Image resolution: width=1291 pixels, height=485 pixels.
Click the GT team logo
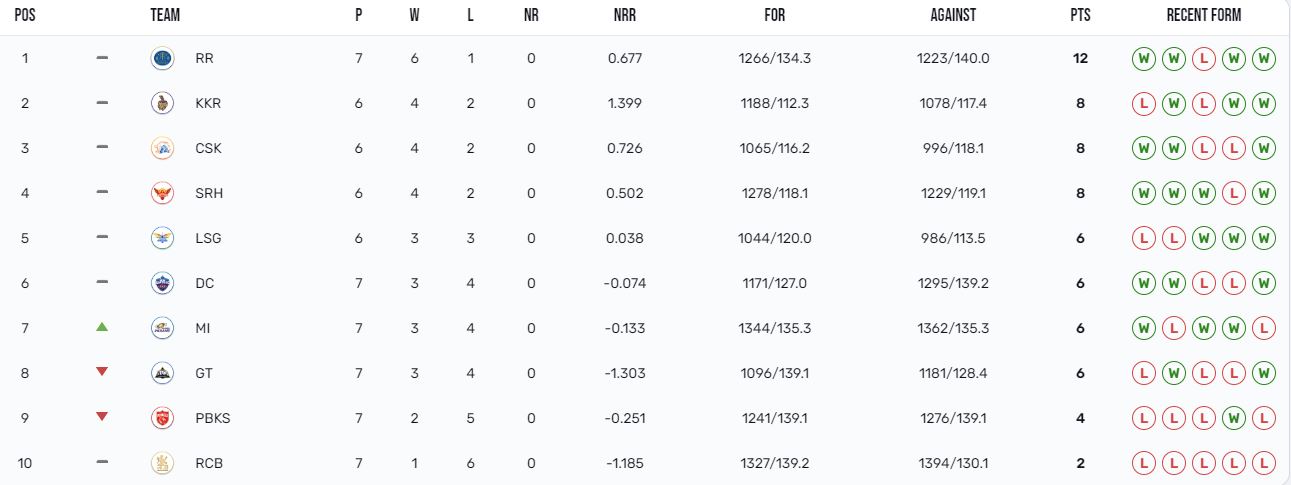pyautogui.click(x=161, y=373)
